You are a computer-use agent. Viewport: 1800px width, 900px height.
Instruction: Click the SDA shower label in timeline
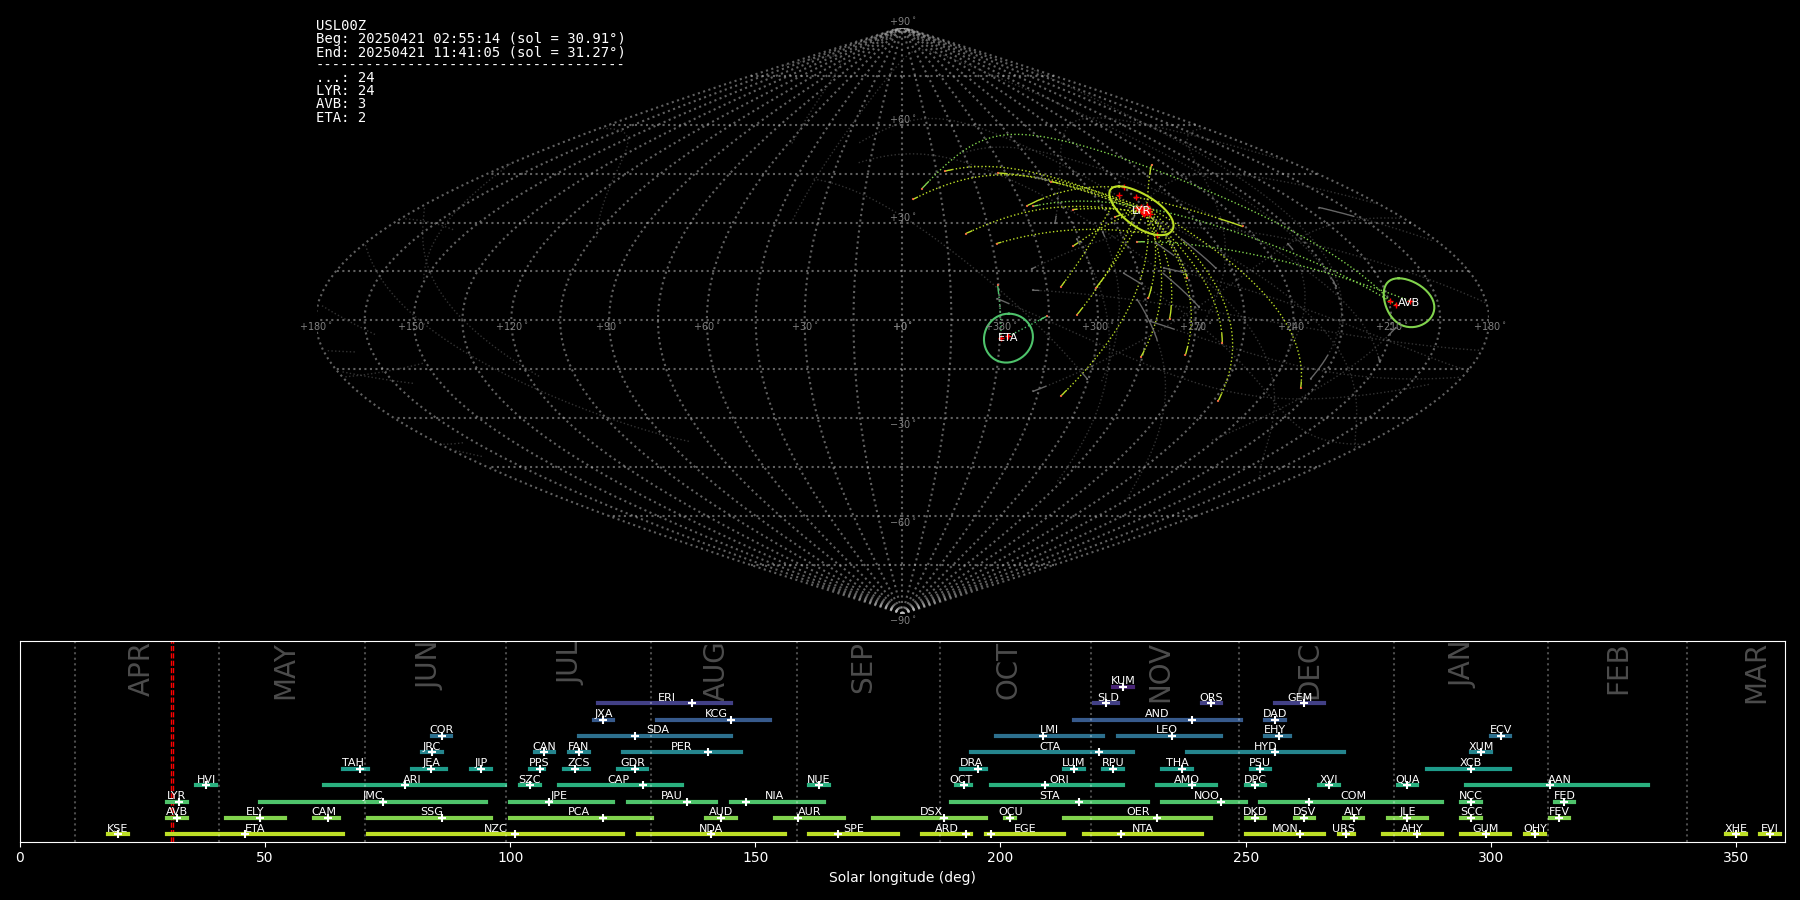(658, 730)
